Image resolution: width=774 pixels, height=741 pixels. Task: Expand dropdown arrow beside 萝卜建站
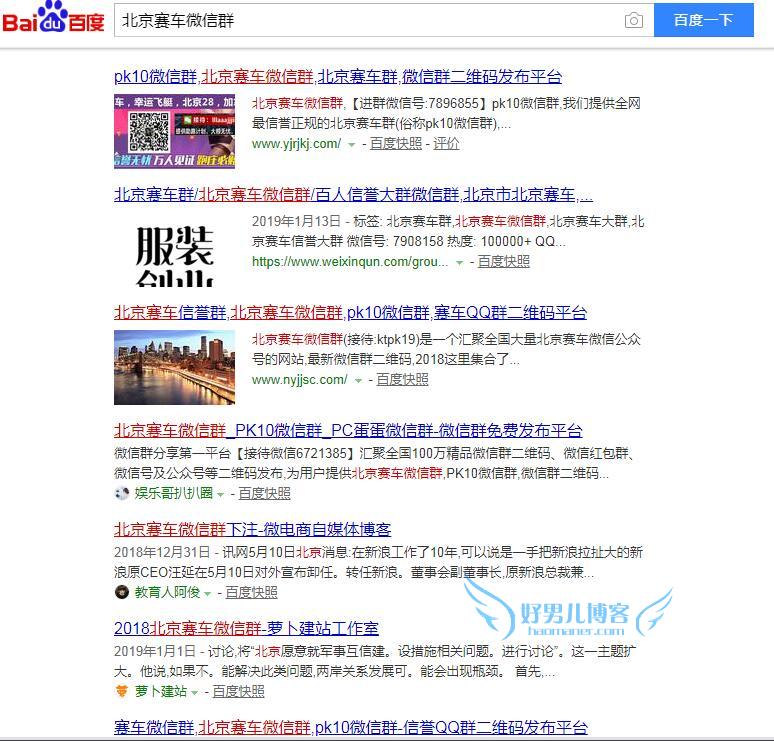coord(194,692)
